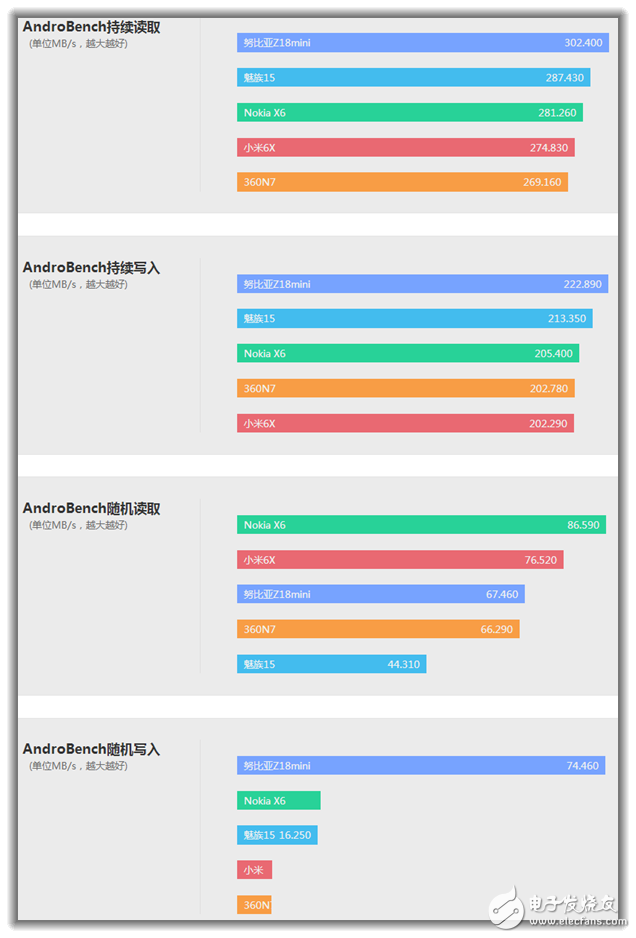
Task: Click the Nokia X6 bar showing 281.260
Action: coord(410,113)
